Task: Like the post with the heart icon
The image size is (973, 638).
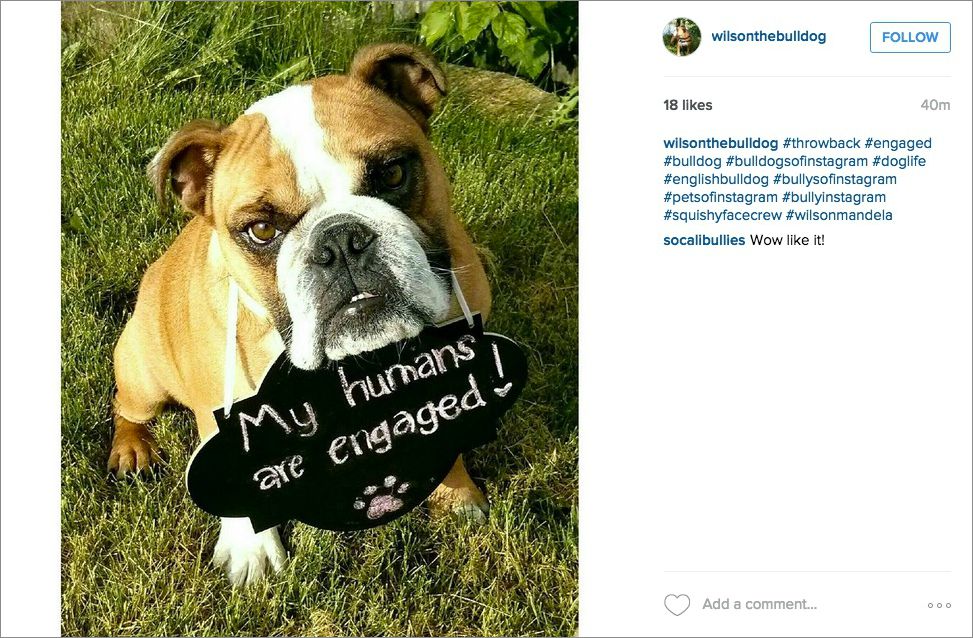Action: click(676, 604)
